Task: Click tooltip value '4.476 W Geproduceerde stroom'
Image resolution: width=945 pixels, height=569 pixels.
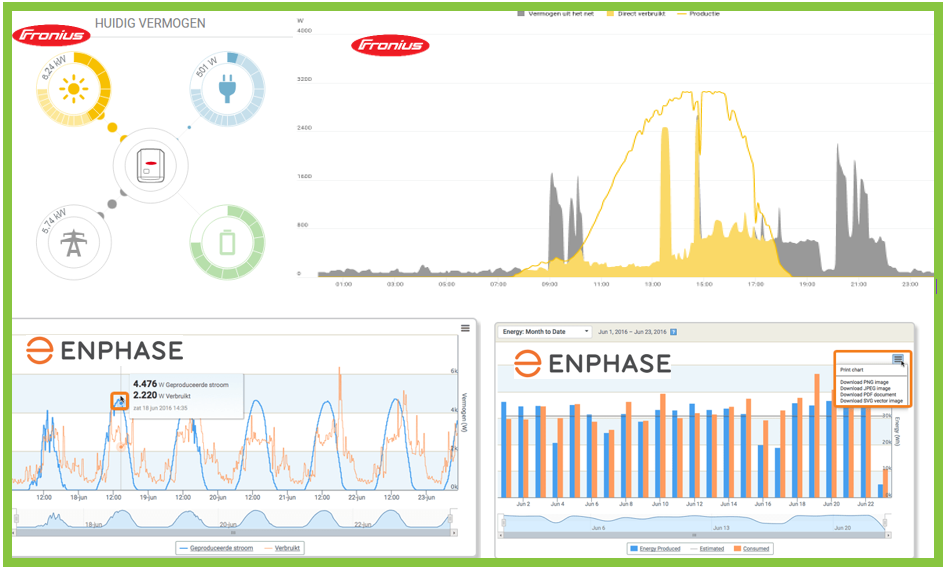Action: pos(181,384)
